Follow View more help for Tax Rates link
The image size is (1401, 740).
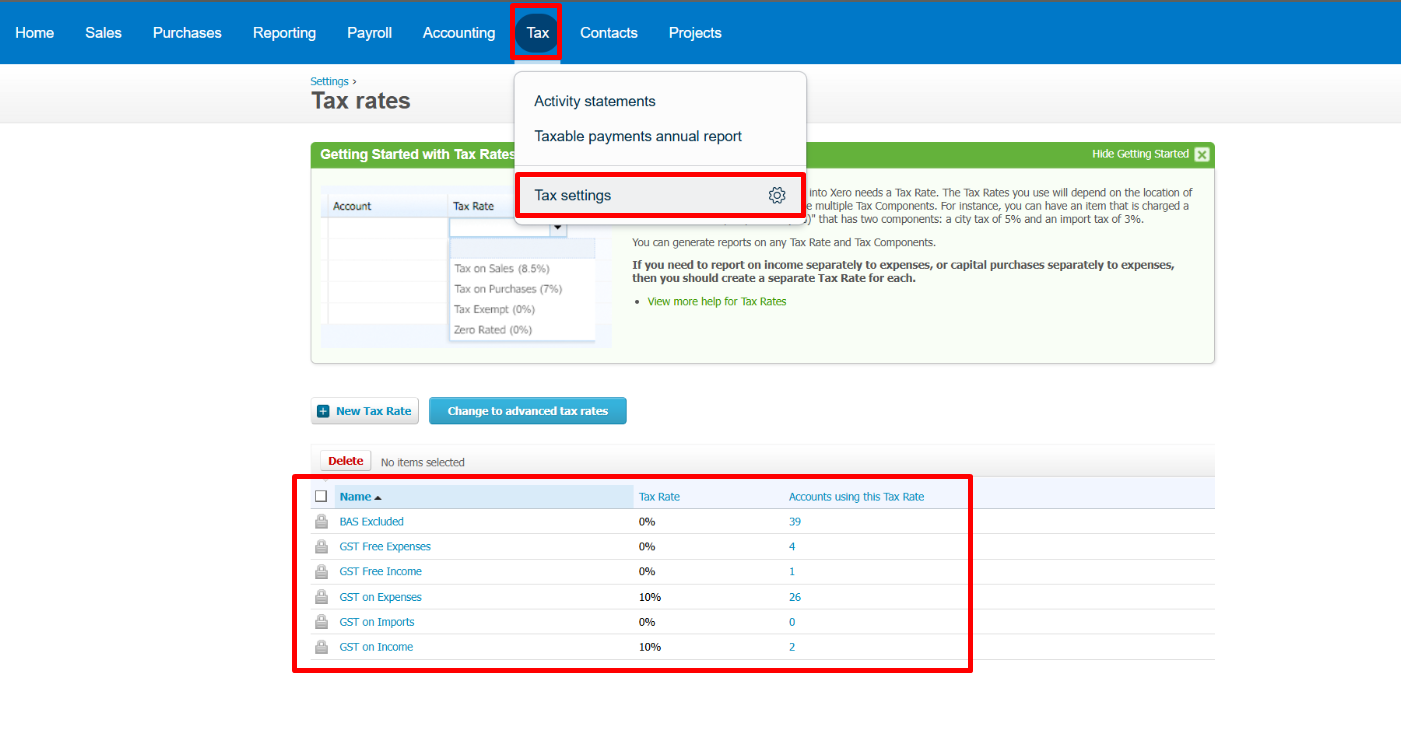tap(716, 301)
